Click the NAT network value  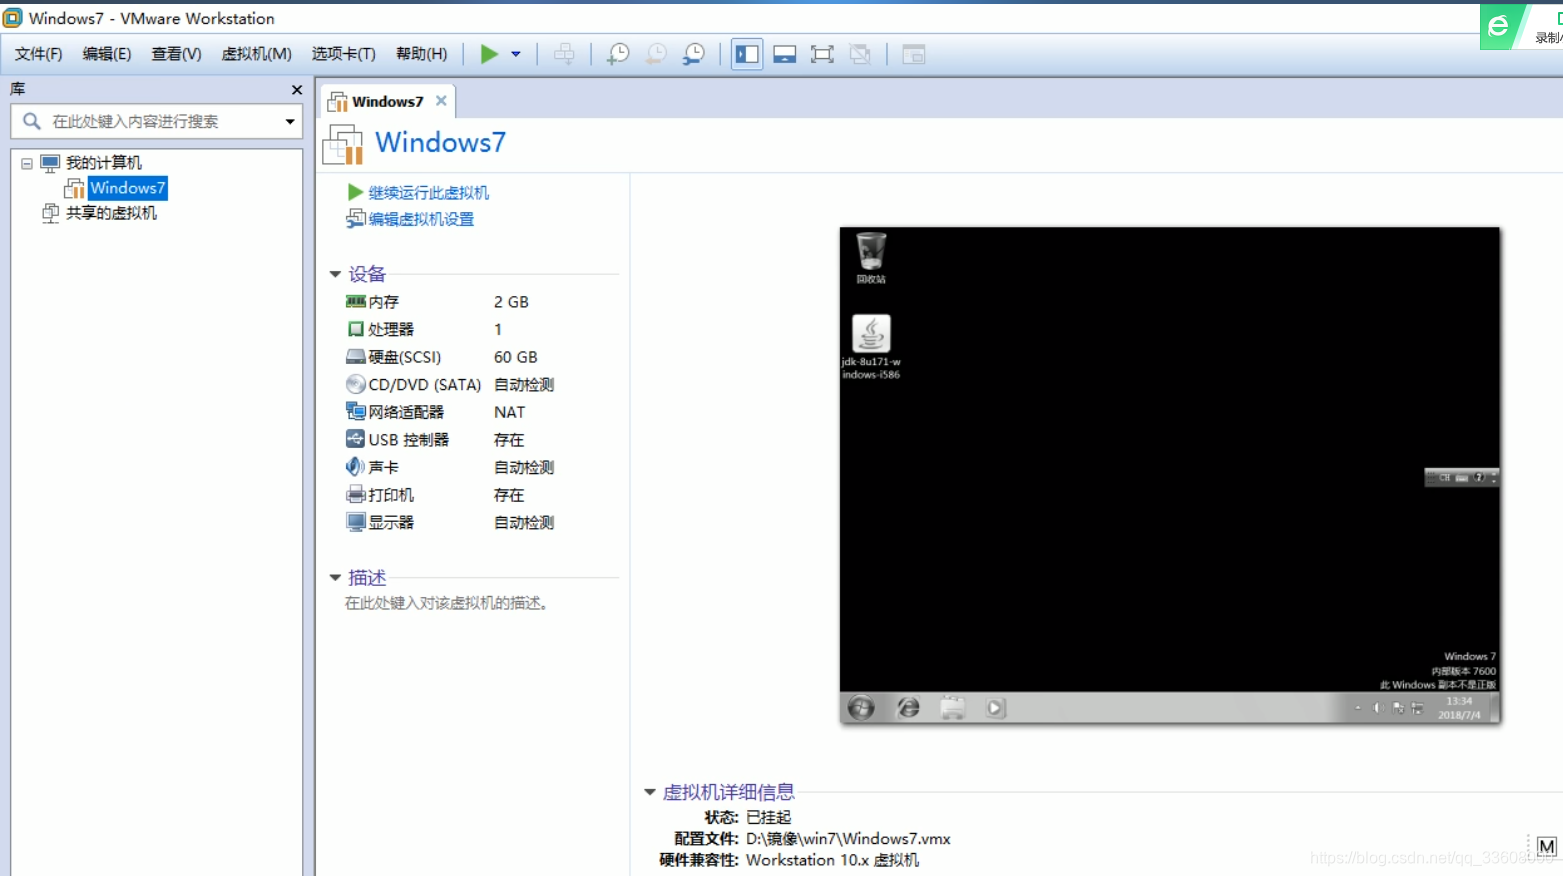pyautogui.click(x=509, y=412)
